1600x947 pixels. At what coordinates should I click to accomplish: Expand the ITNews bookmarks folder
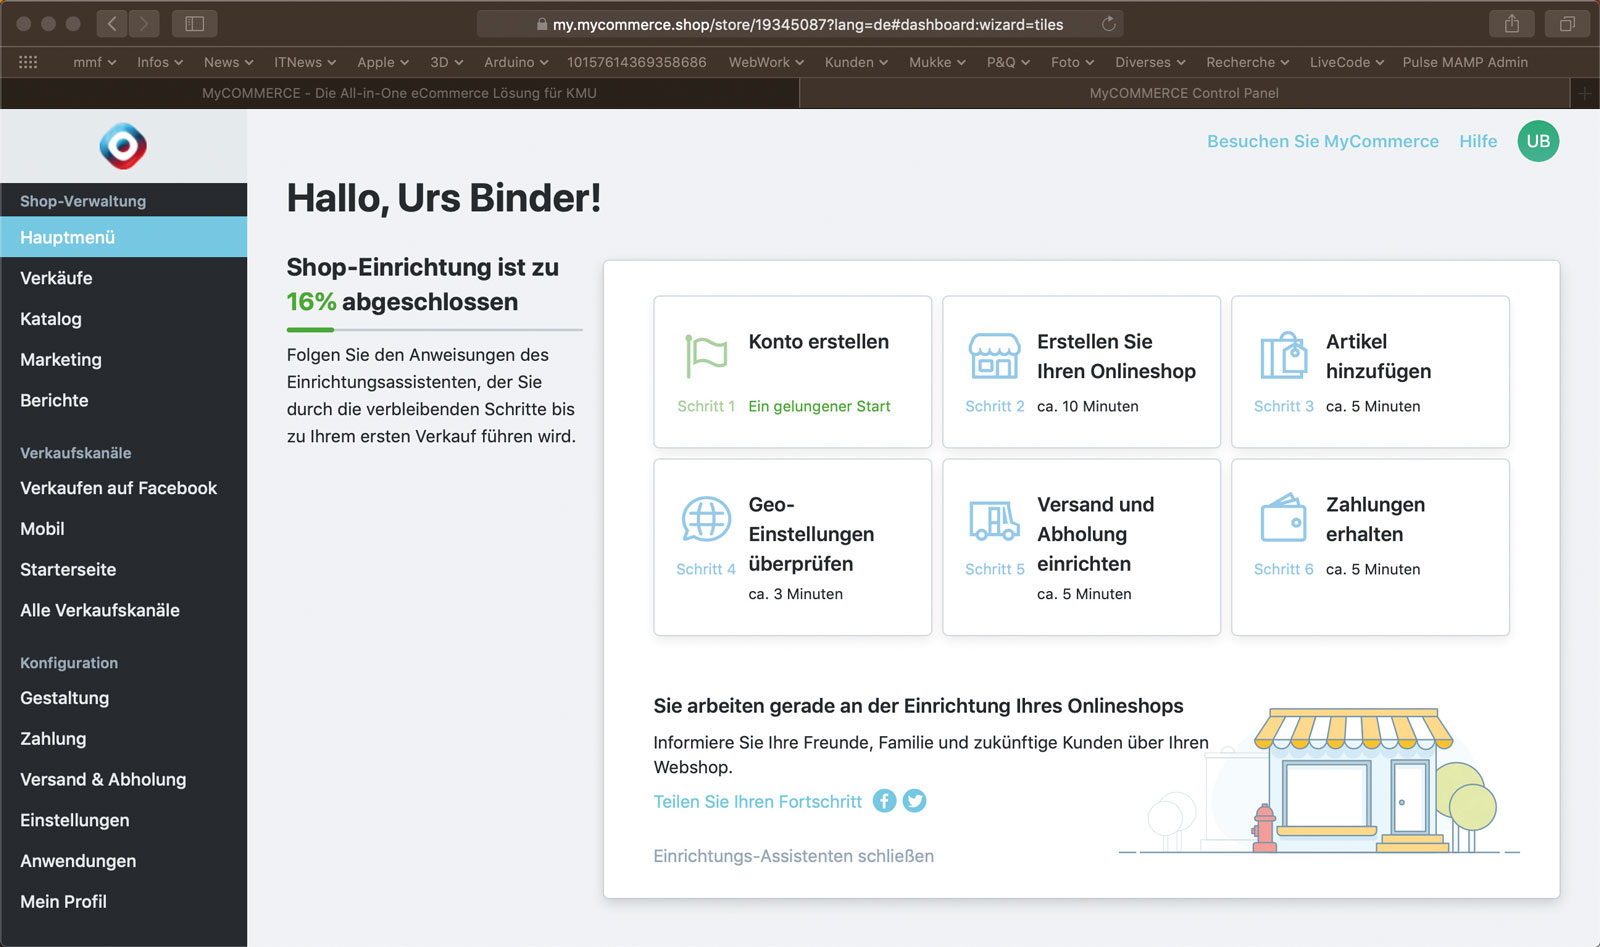pyautogui.click(x=305, y=62)
